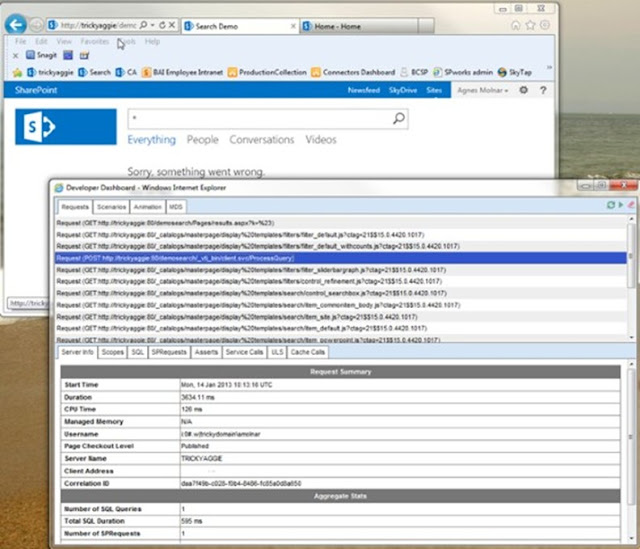Close the Search Demo tab

pyautogui.click(x=293, y=26)
